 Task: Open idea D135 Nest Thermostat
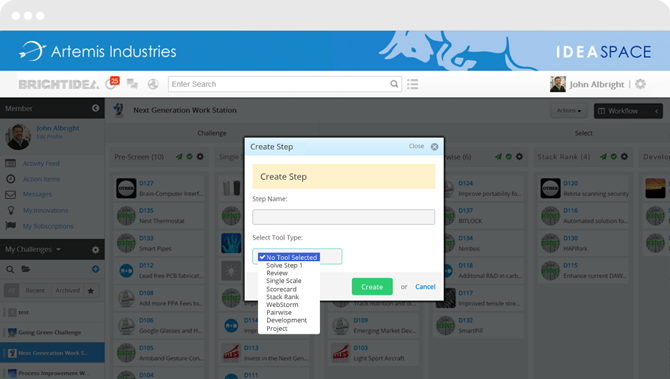click(x=160, y=216)
